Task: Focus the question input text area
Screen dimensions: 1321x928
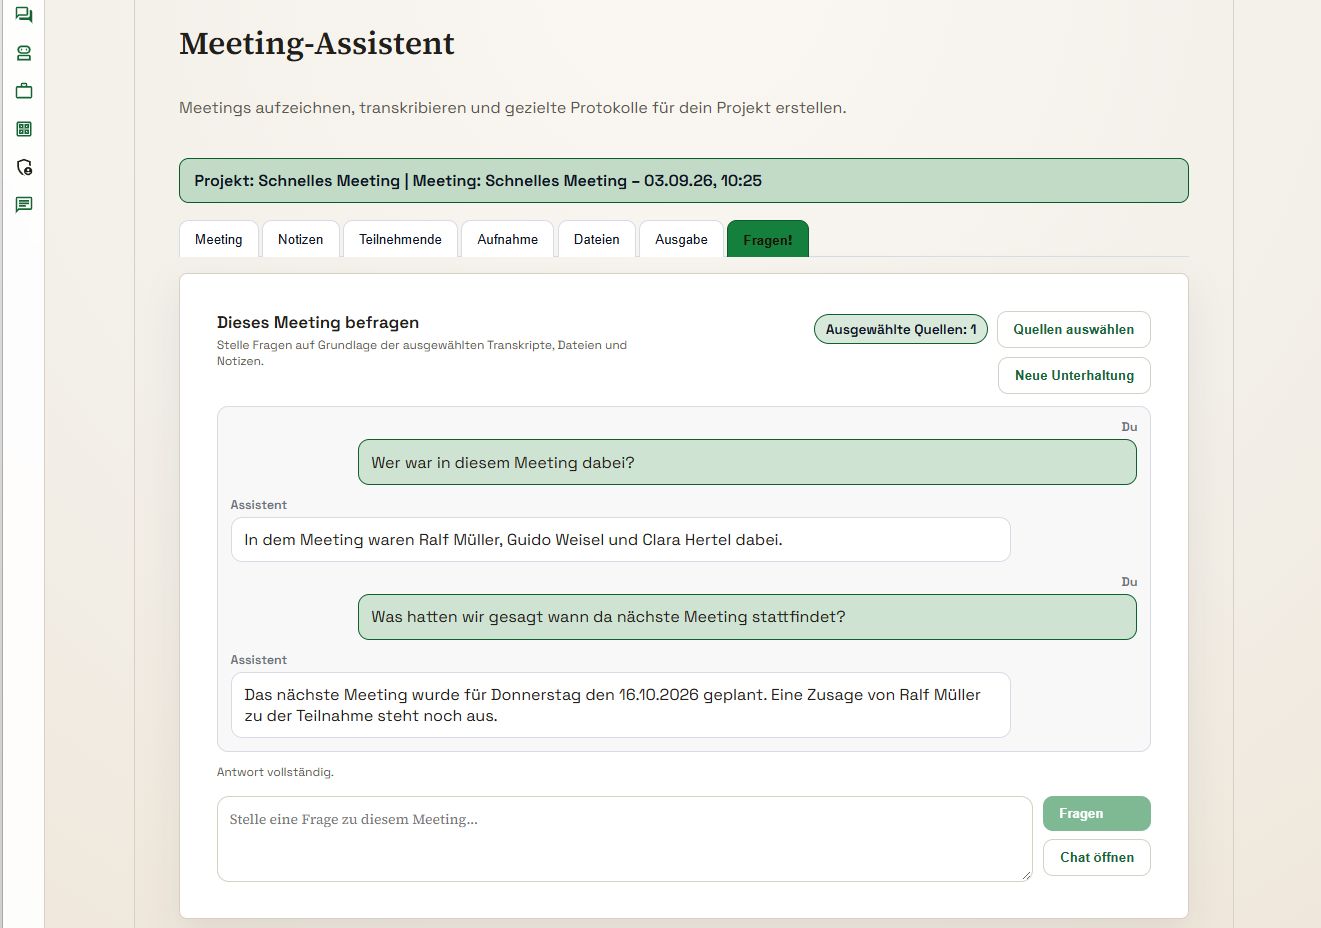Action: [624, 839]
